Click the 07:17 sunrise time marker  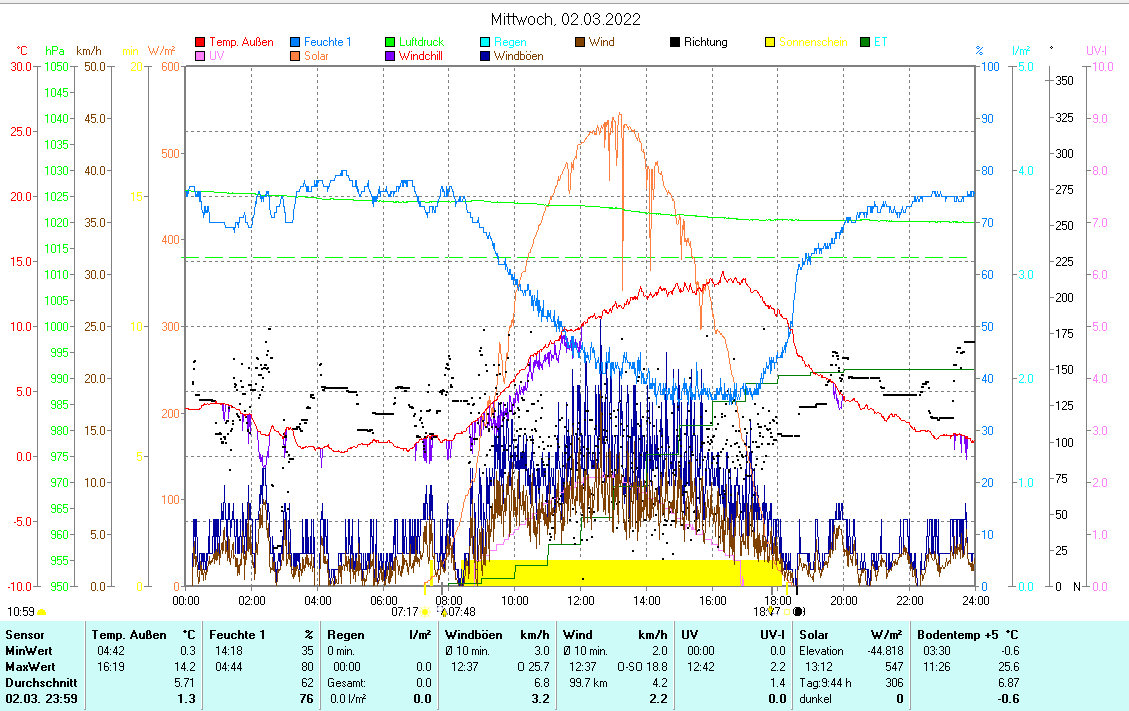[x=404, y=611]
